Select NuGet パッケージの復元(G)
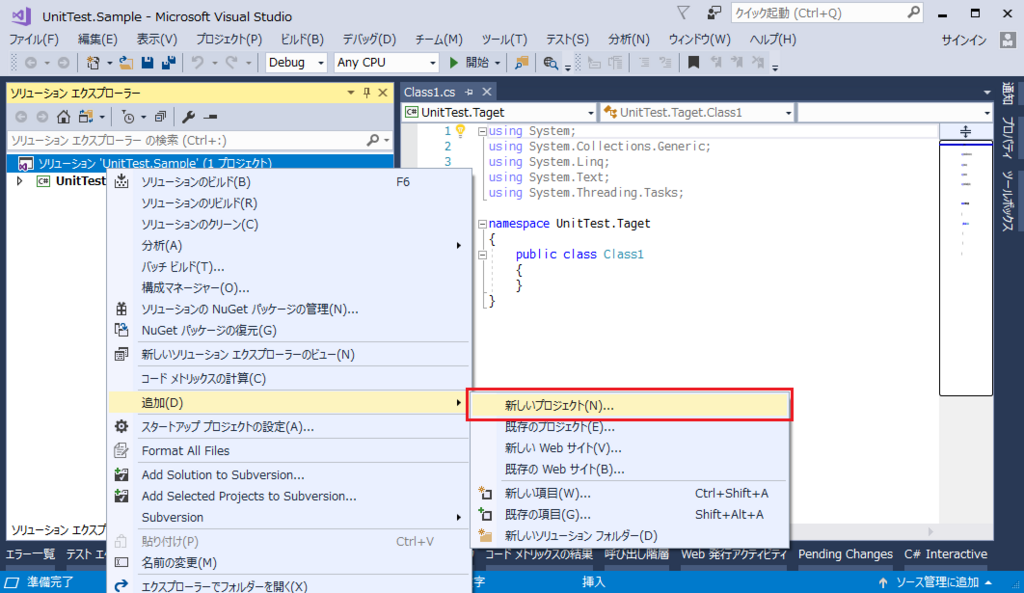 [x=289, y=330]
